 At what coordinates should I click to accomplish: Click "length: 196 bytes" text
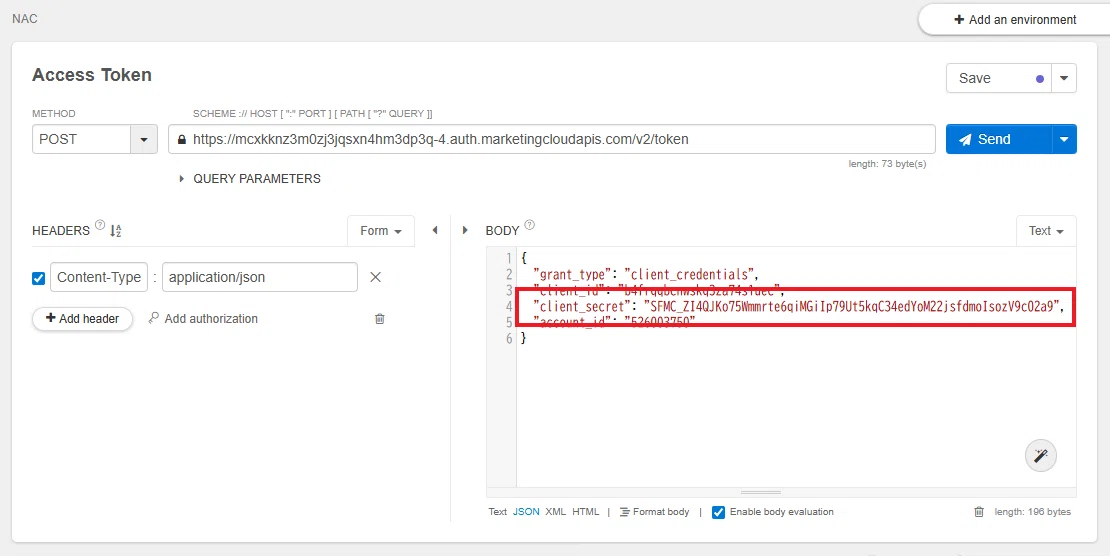(x=1033, y=511)
